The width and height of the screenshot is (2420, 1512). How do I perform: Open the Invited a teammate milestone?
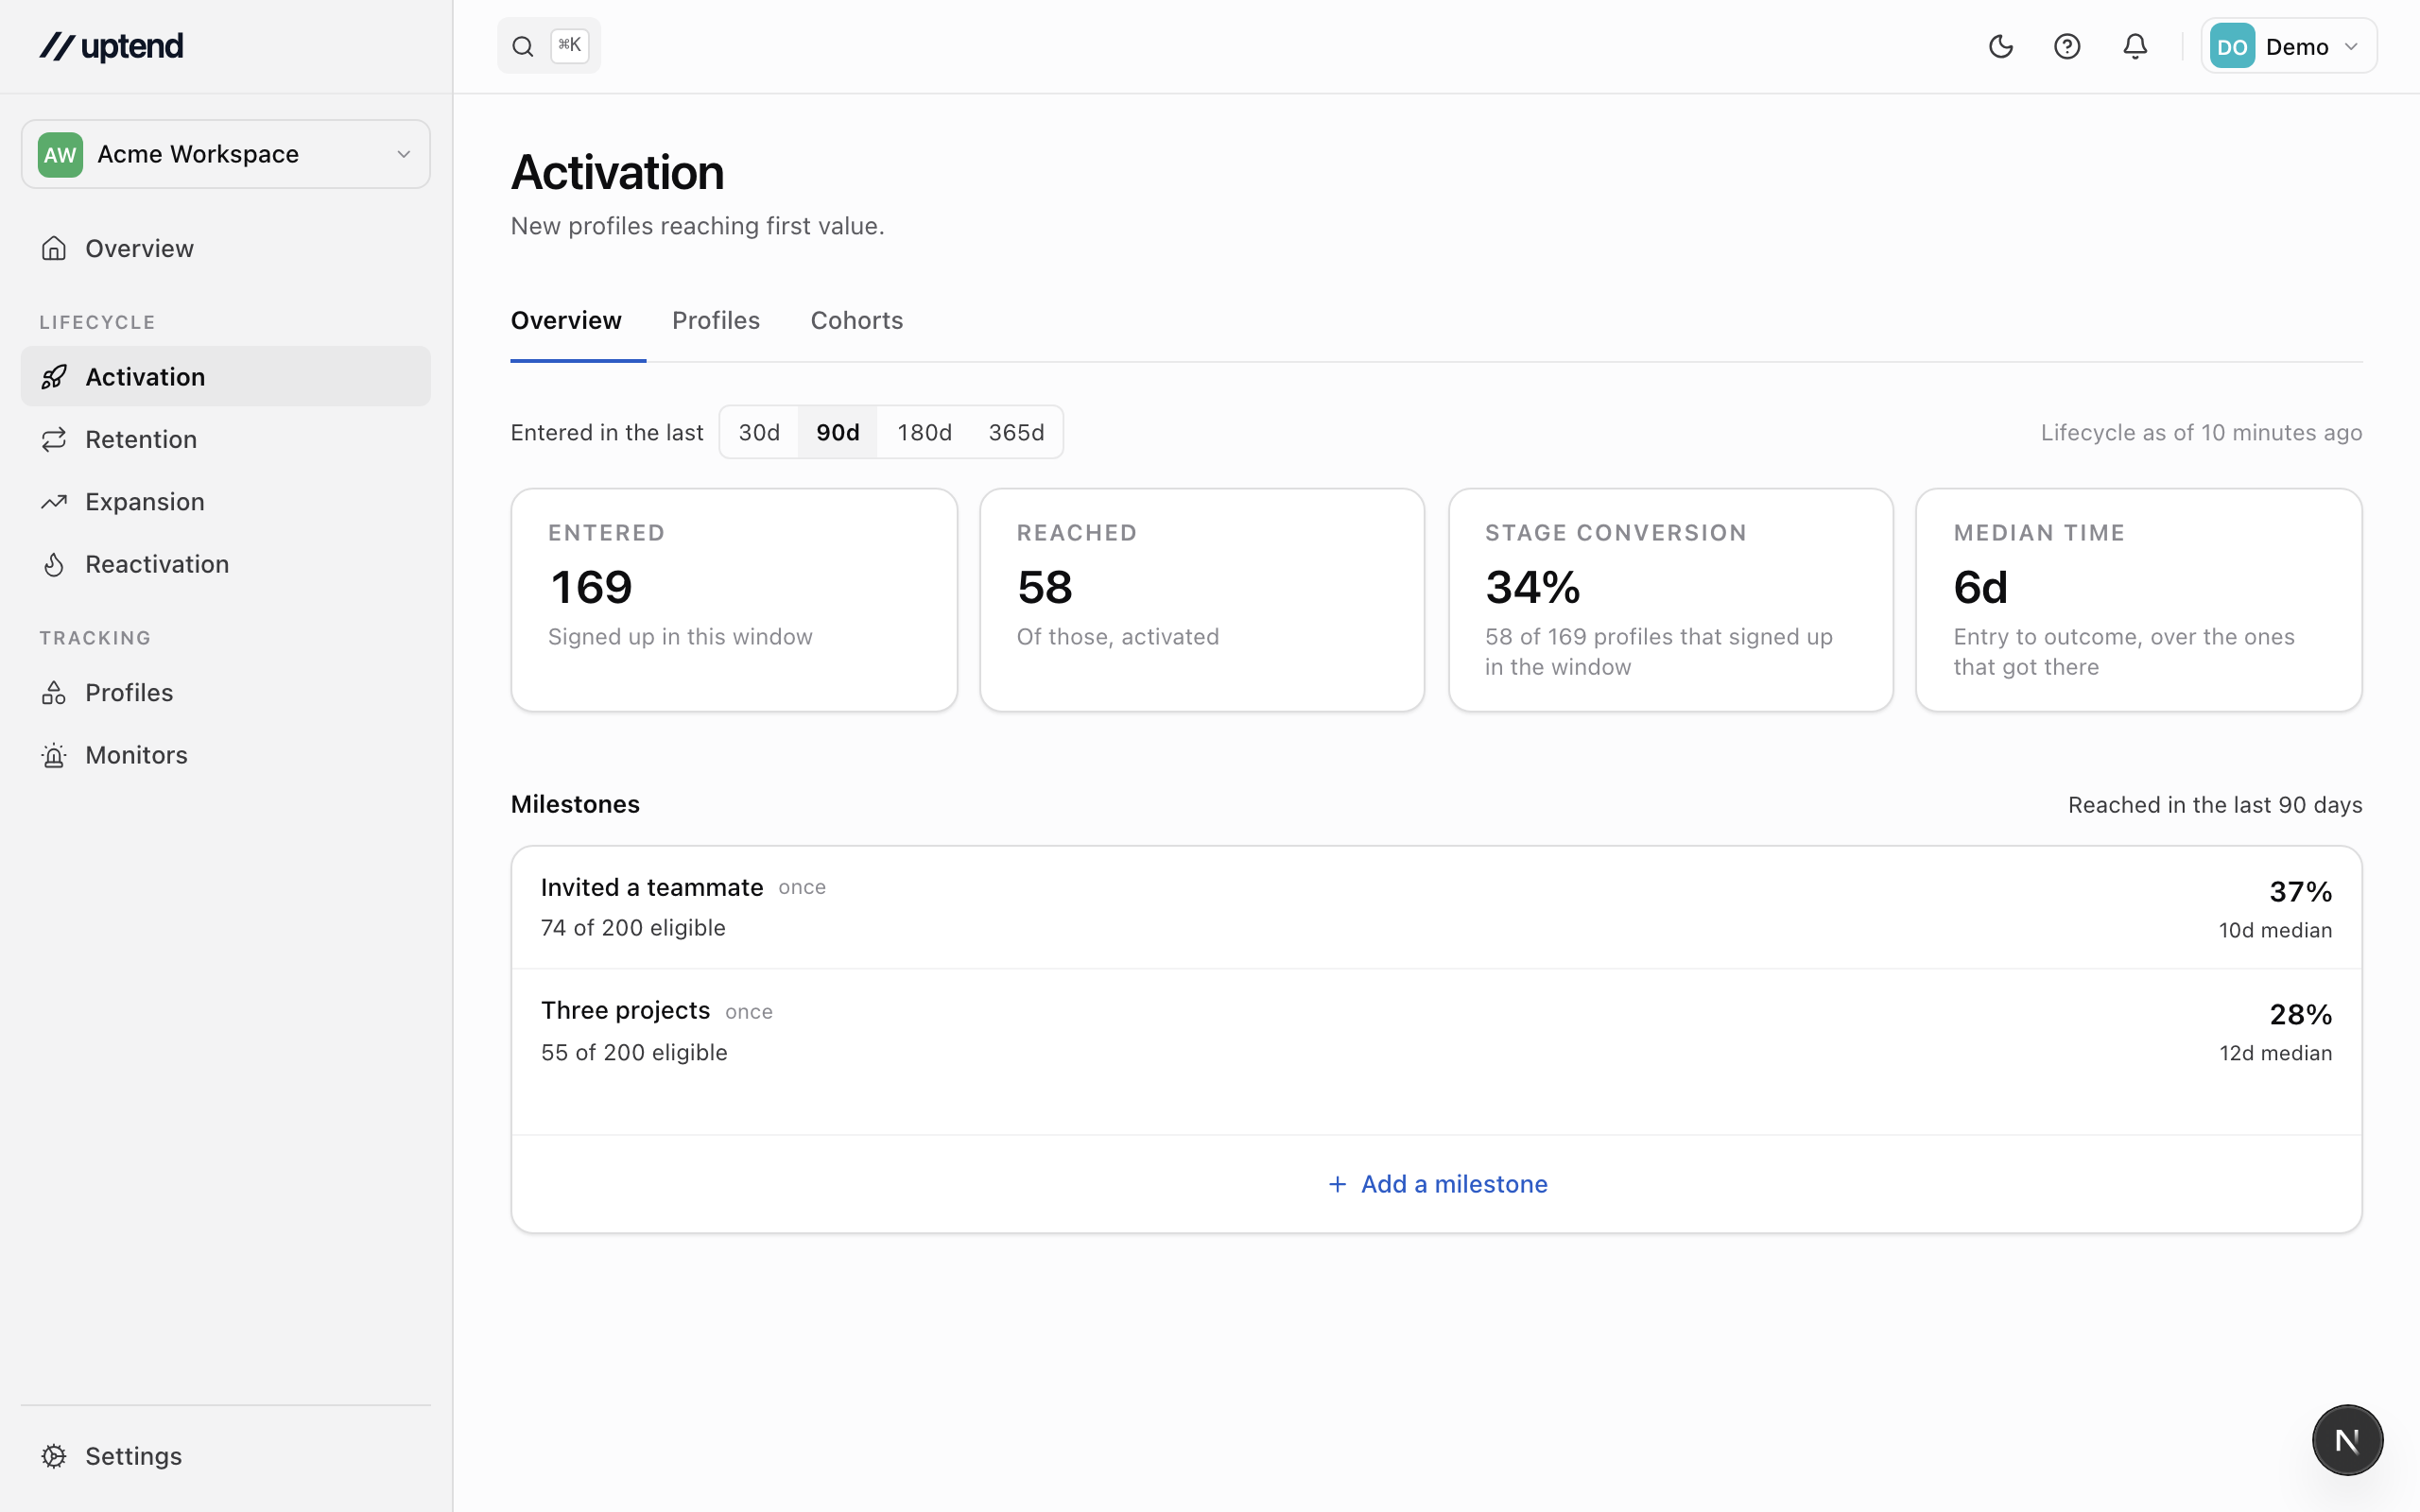(1436, 908)
